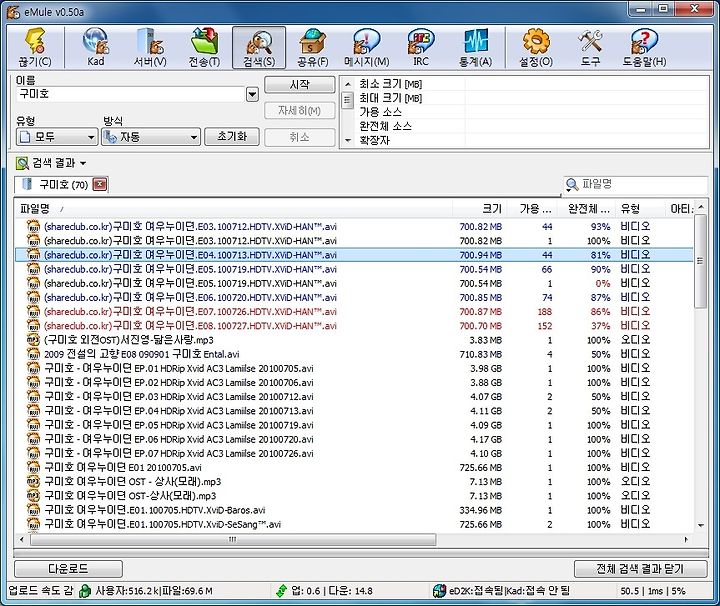Select the E04.100713 HDTV XViD-HAN row

click(x=354, y=255)
